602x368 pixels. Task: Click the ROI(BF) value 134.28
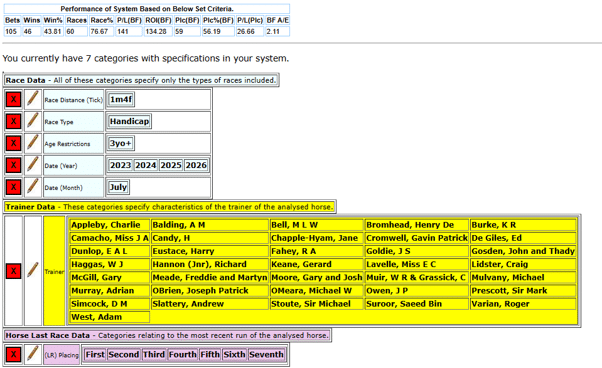tap(158, 31)
